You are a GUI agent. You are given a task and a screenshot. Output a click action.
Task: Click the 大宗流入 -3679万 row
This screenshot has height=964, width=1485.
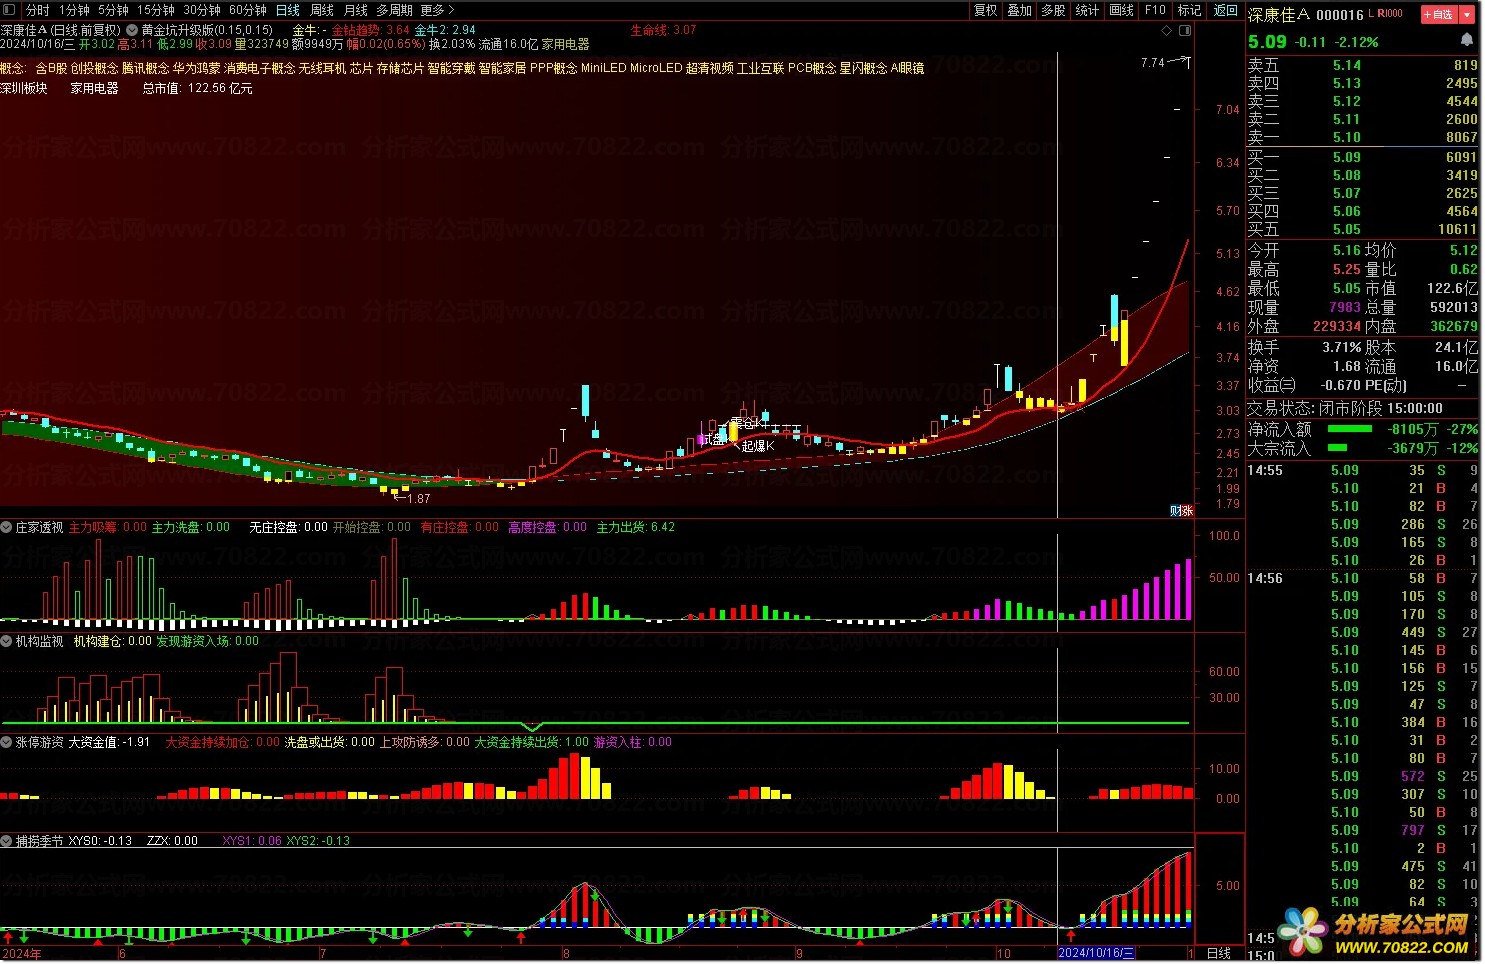[1362, 448]
